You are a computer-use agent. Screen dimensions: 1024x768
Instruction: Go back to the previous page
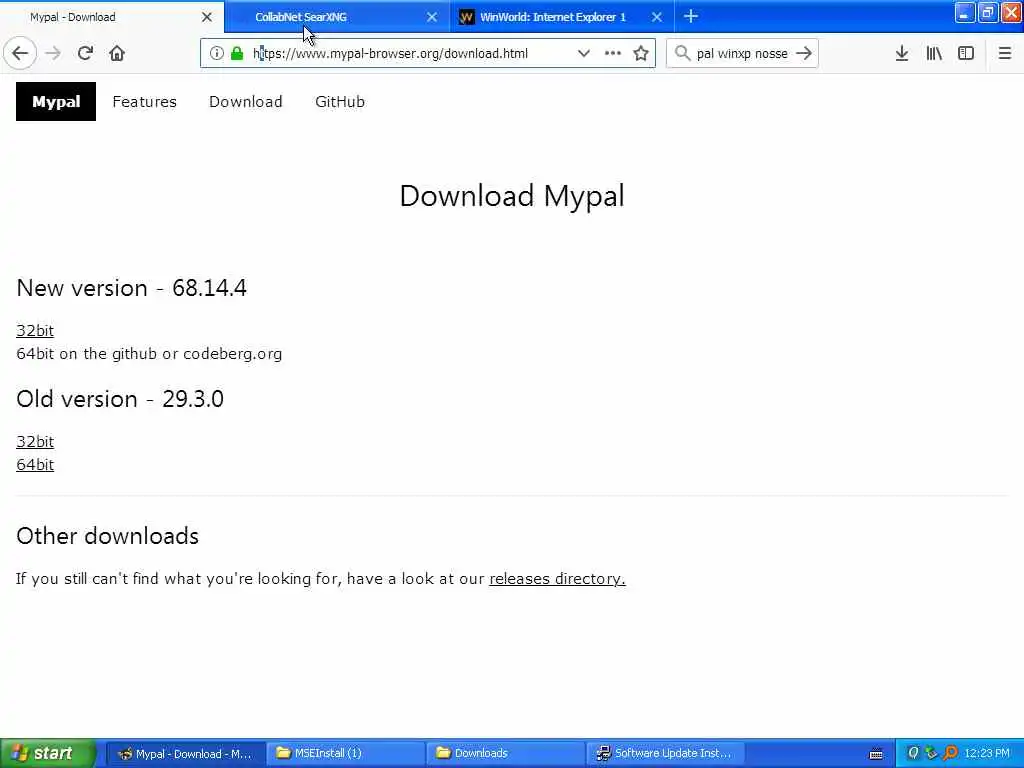point(20,53)
